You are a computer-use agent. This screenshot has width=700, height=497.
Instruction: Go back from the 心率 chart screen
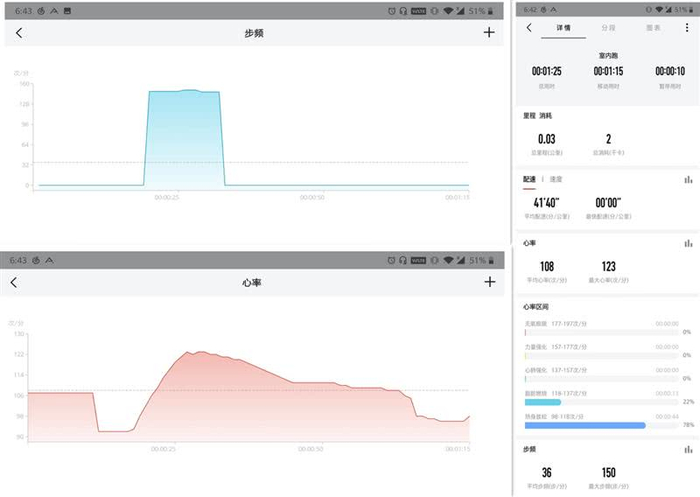(x=14, y=282)
